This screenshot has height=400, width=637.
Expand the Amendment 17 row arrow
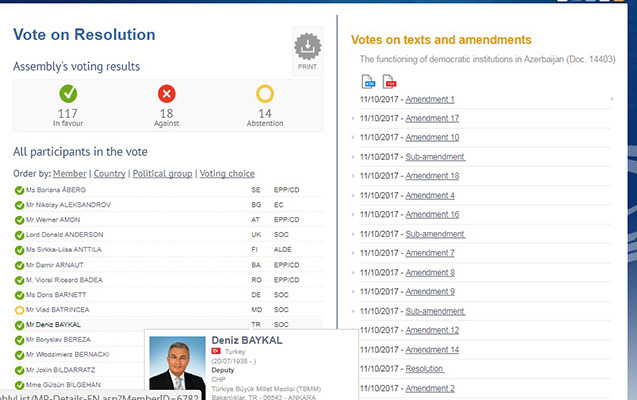pos(354,119)
